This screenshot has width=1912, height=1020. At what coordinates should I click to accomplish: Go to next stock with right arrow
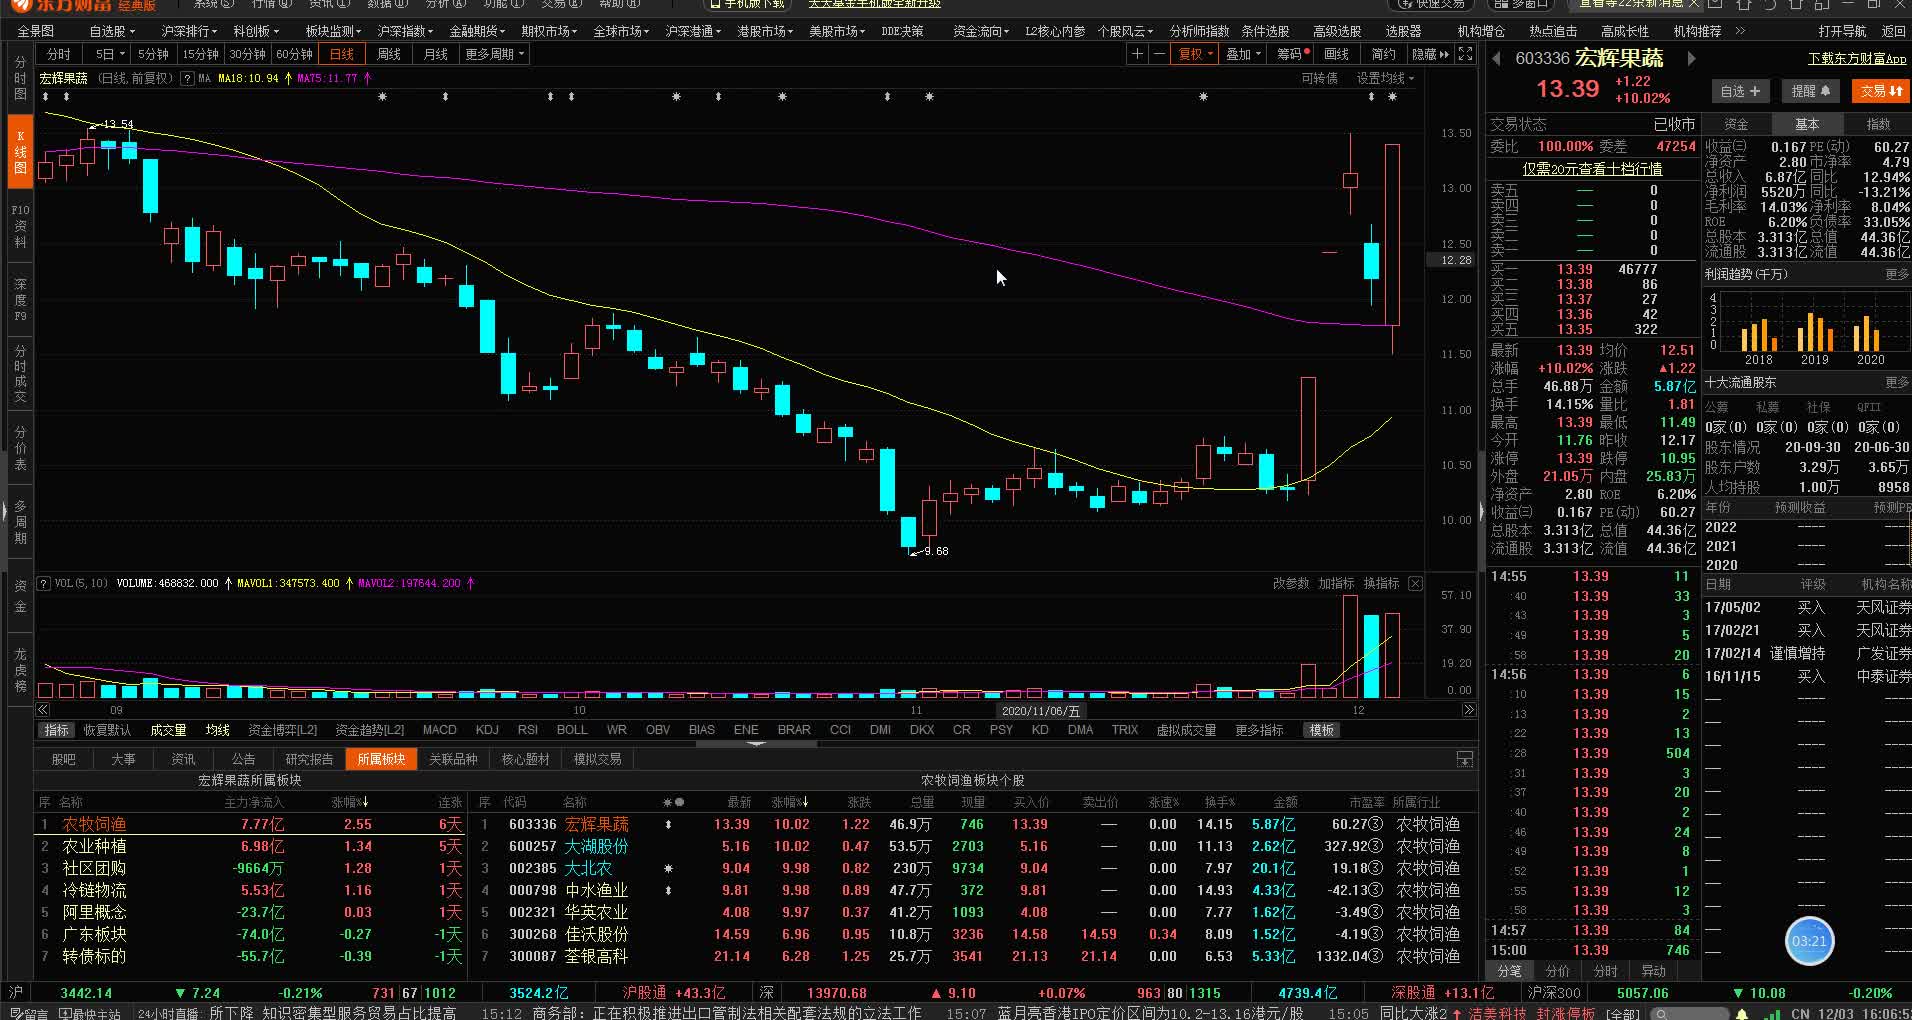coord(1692,58)
